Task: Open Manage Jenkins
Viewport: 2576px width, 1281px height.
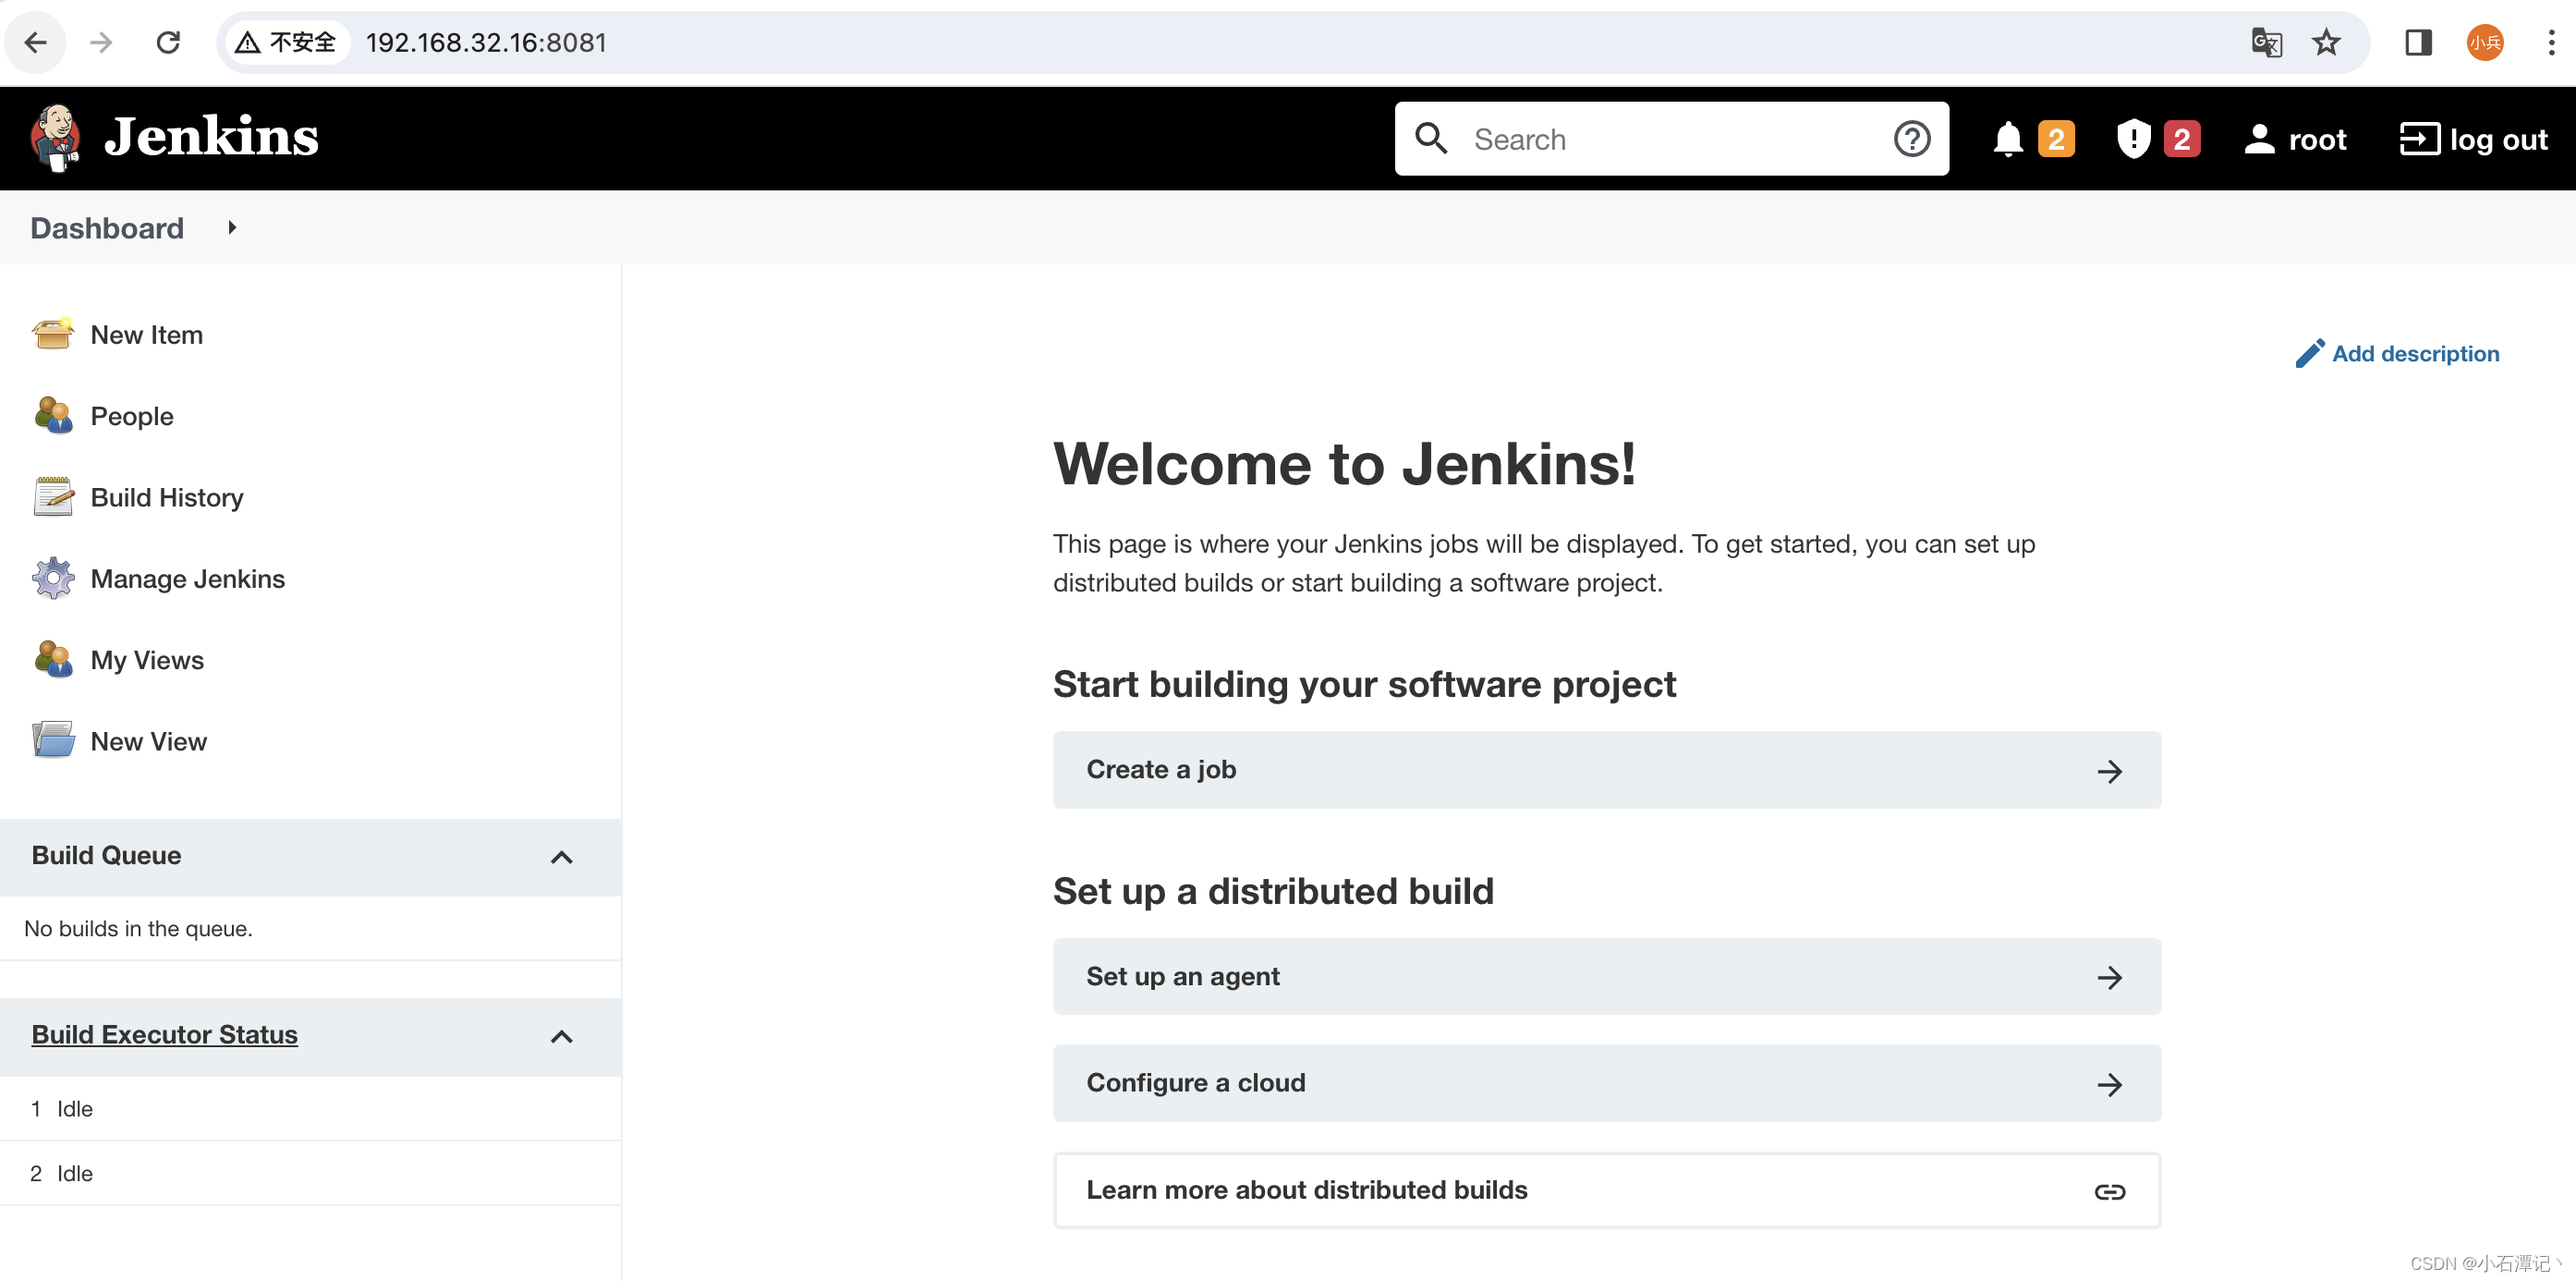Action: click(x=188, y=579)
